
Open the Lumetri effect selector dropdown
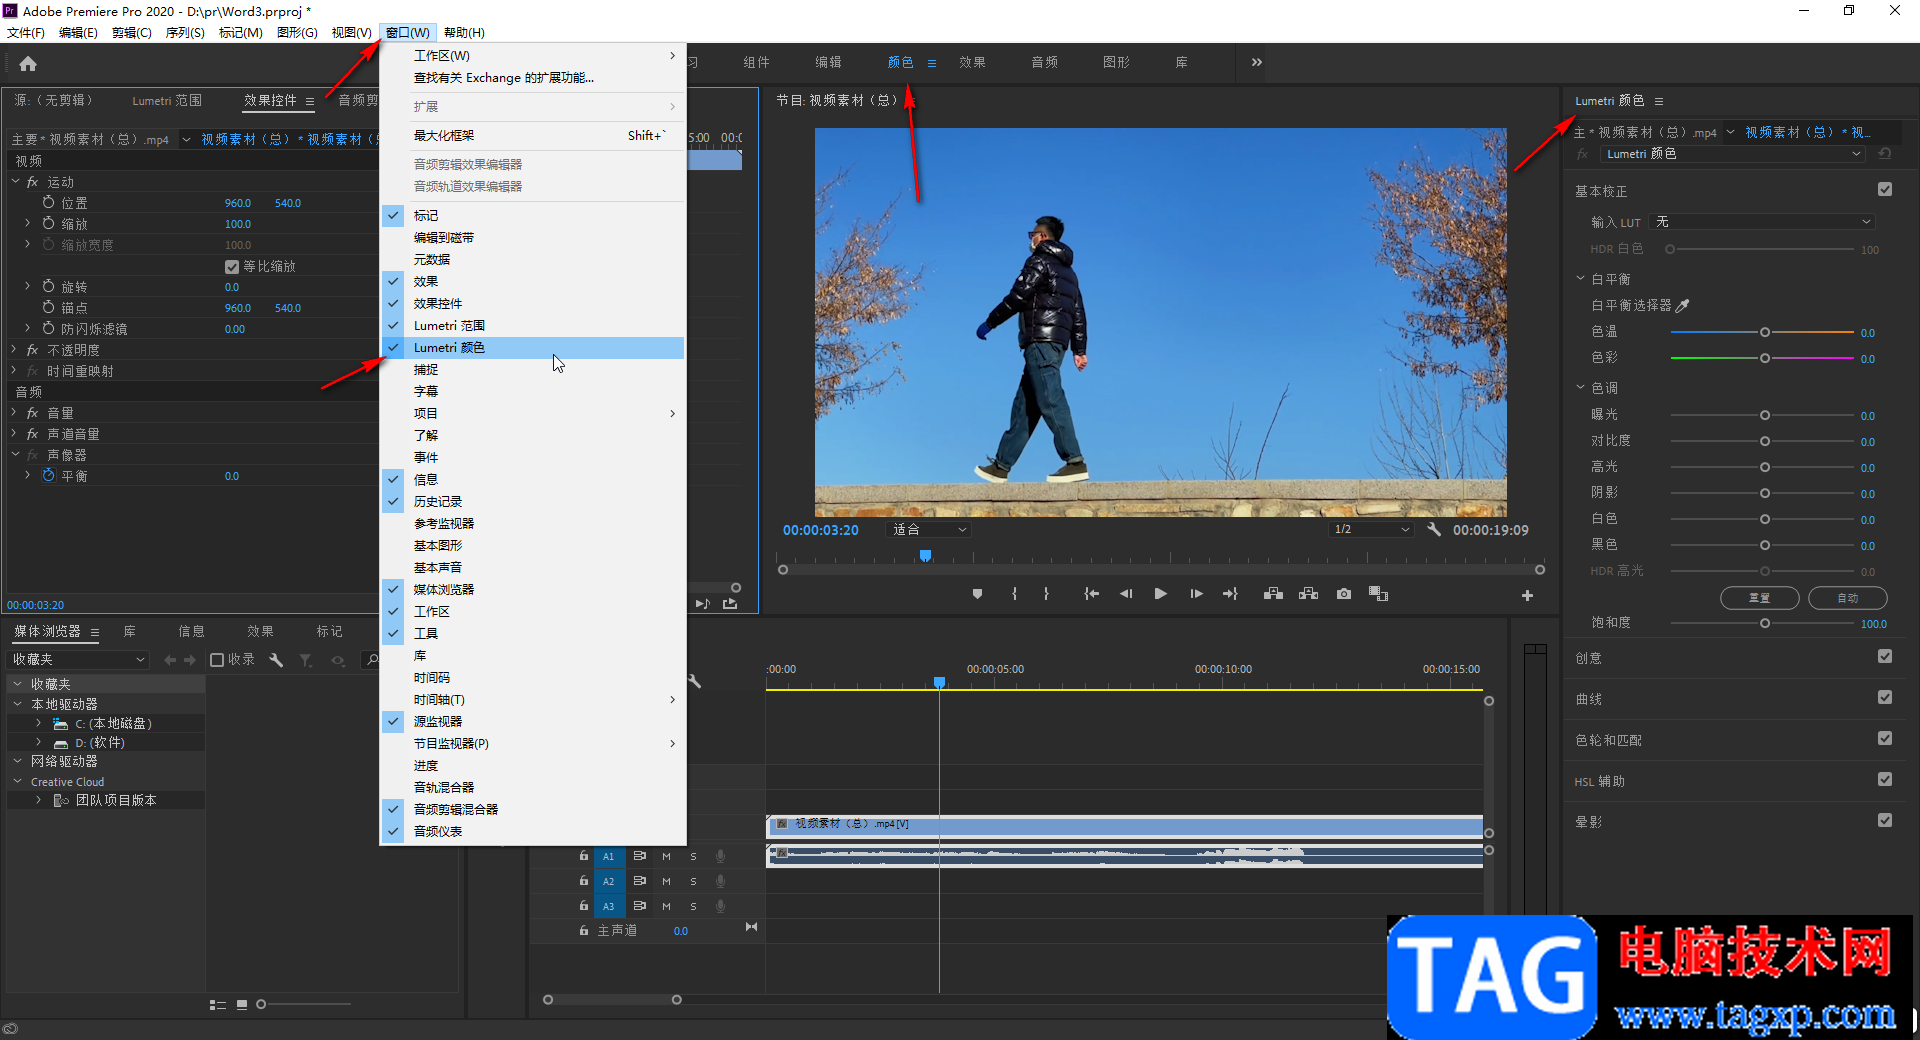pyautogui.click(x=1733, y=154)
